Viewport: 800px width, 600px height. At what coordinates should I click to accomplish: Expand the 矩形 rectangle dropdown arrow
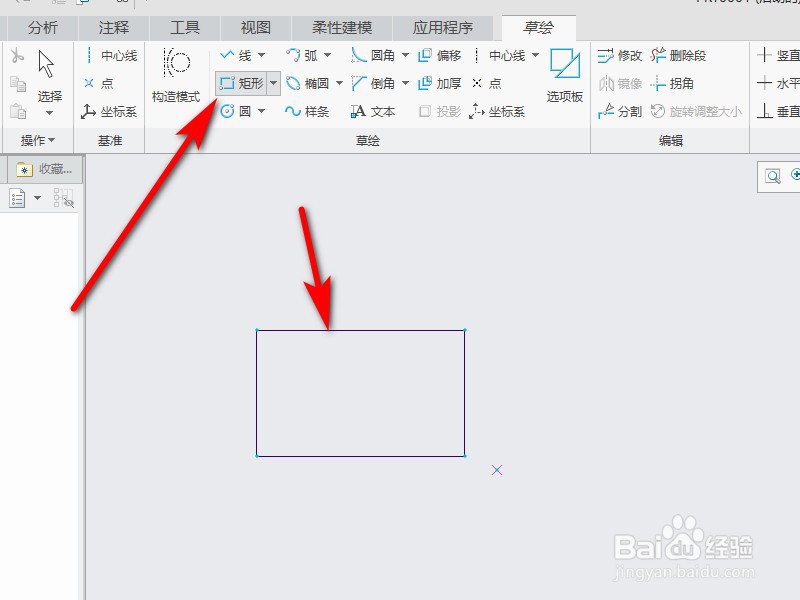[x=273, y=83]
